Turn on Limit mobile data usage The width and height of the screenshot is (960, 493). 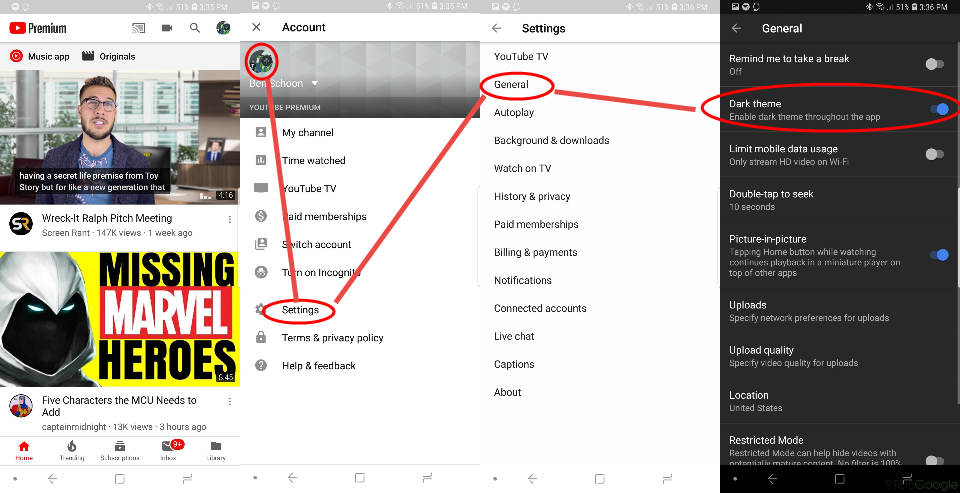935,154
